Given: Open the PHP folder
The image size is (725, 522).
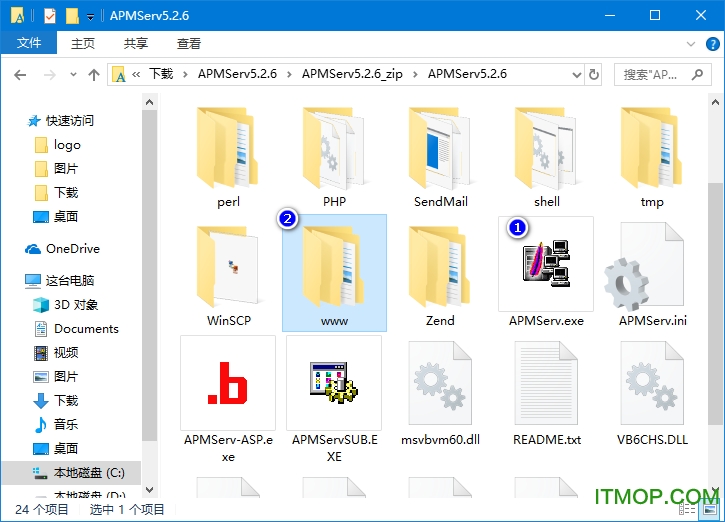Looking at the screenshot, I should coord(334,157).
